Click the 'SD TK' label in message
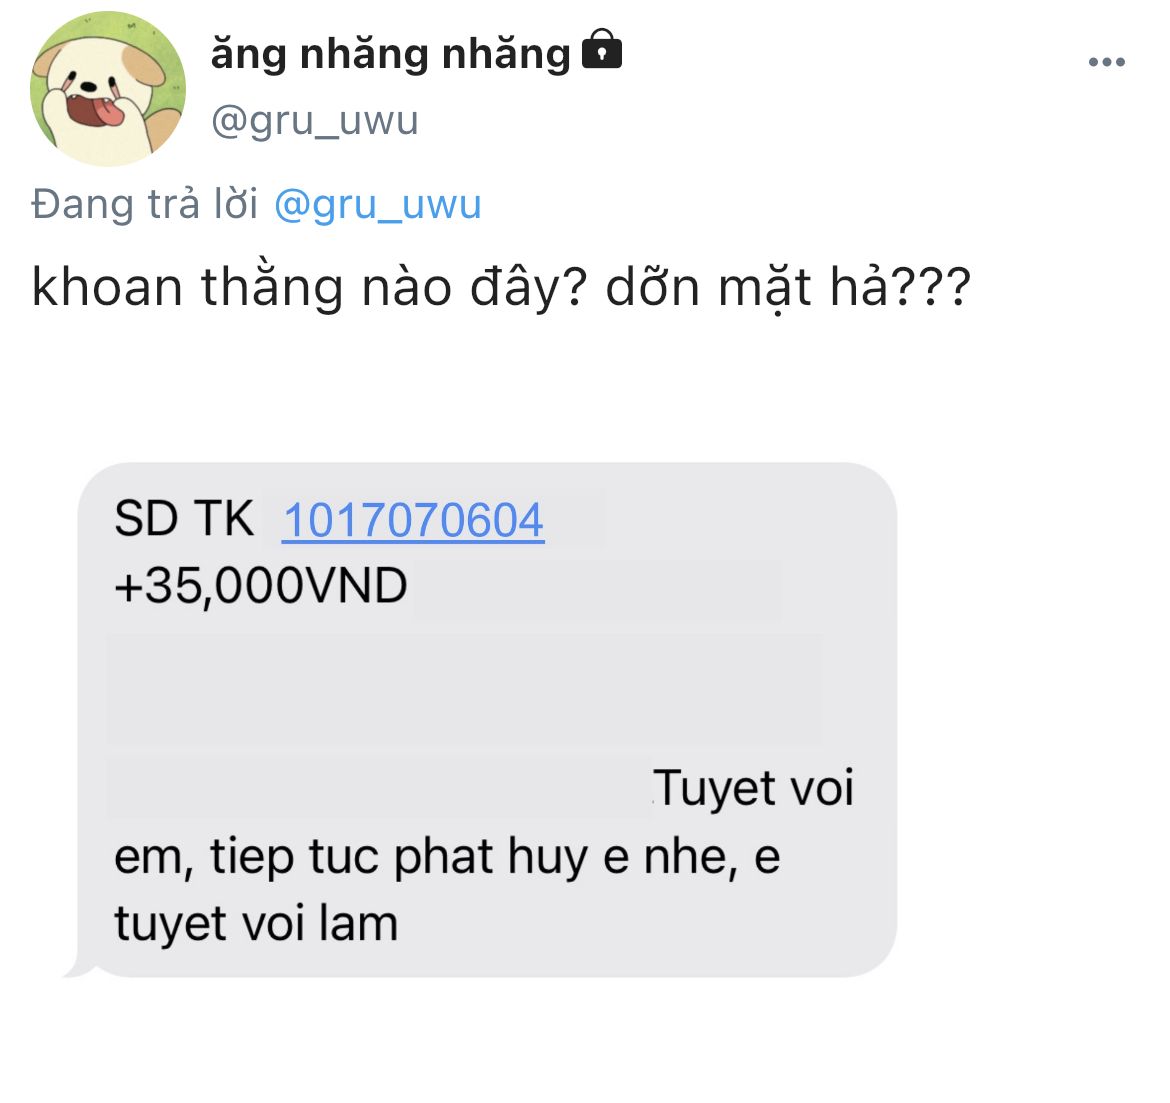The image size is (1170, 1103). (184, 519)
